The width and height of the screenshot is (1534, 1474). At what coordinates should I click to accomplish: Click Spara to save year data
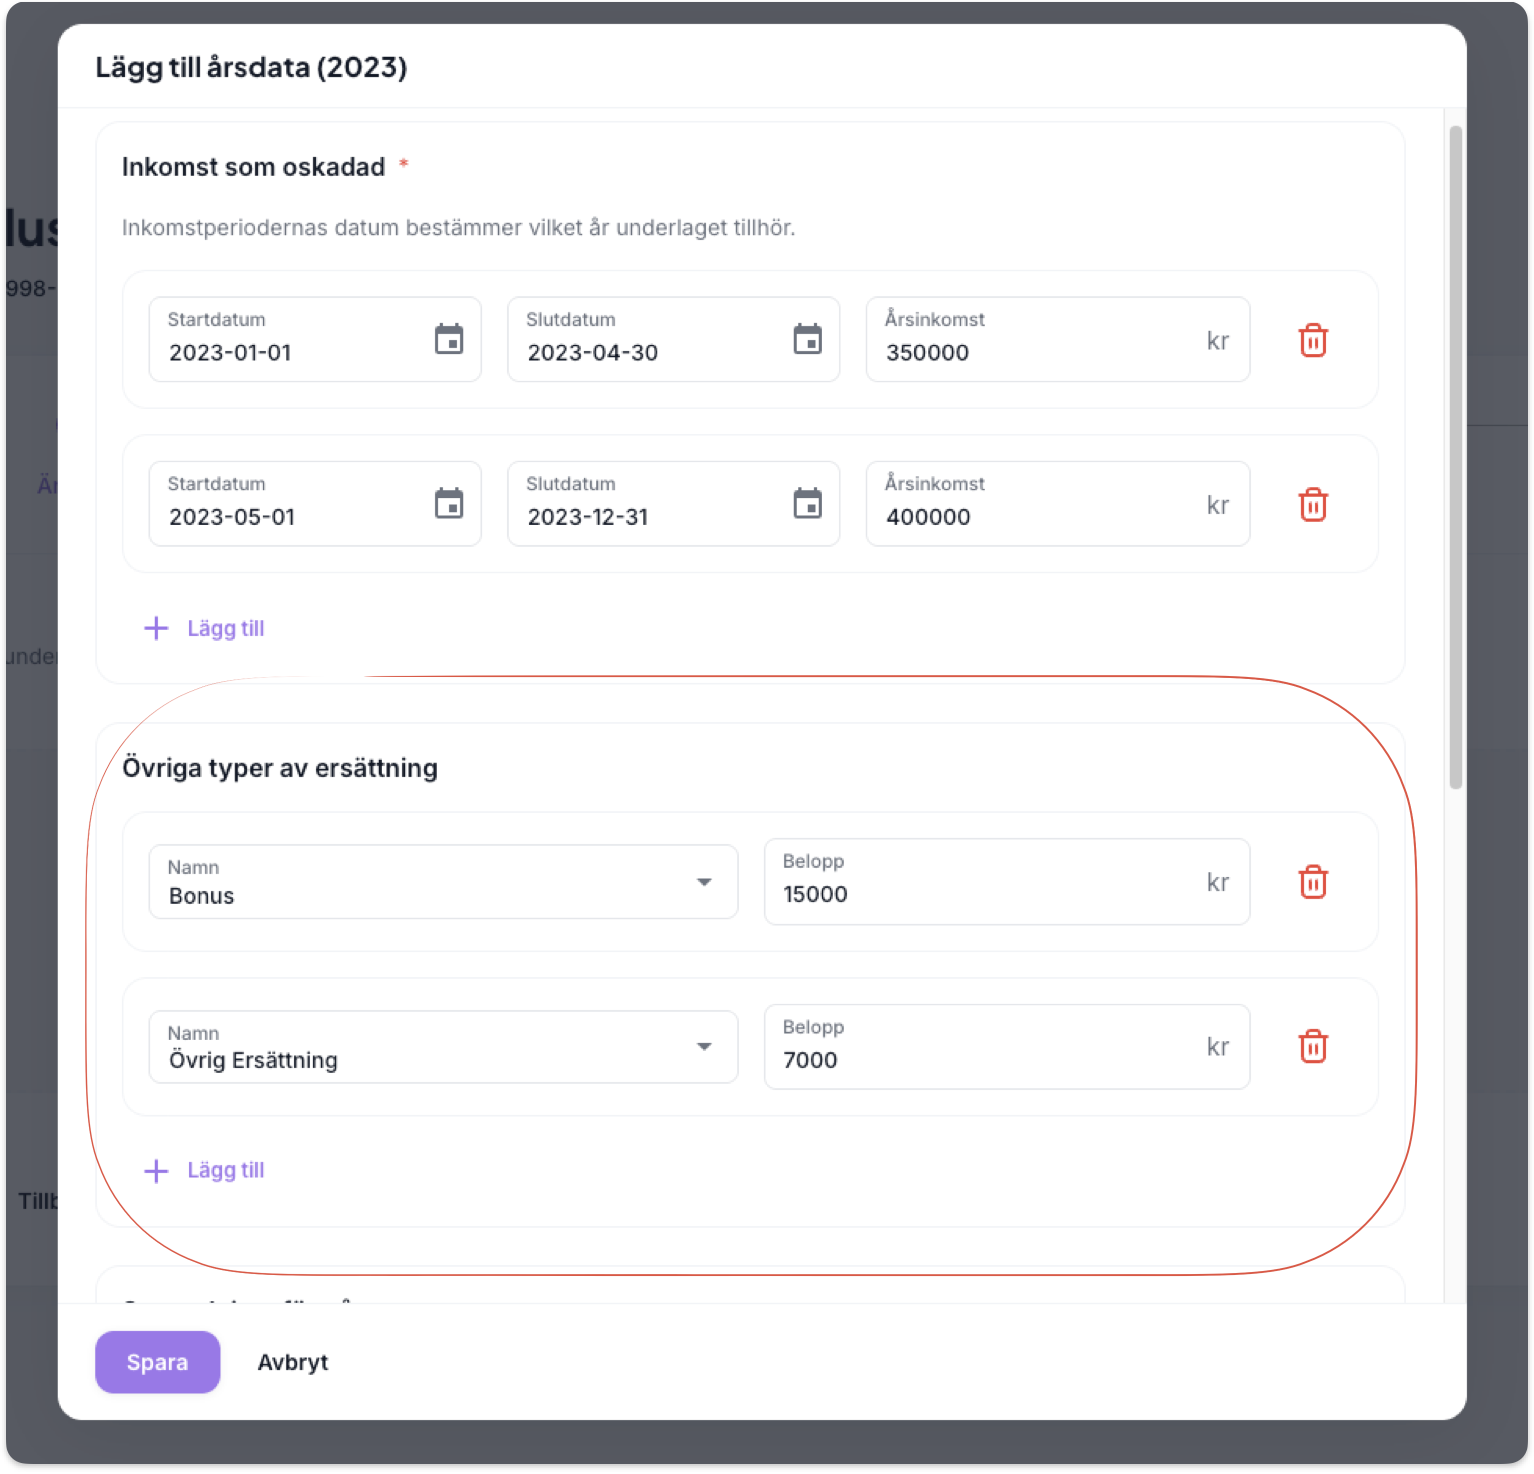[157, 1362]
